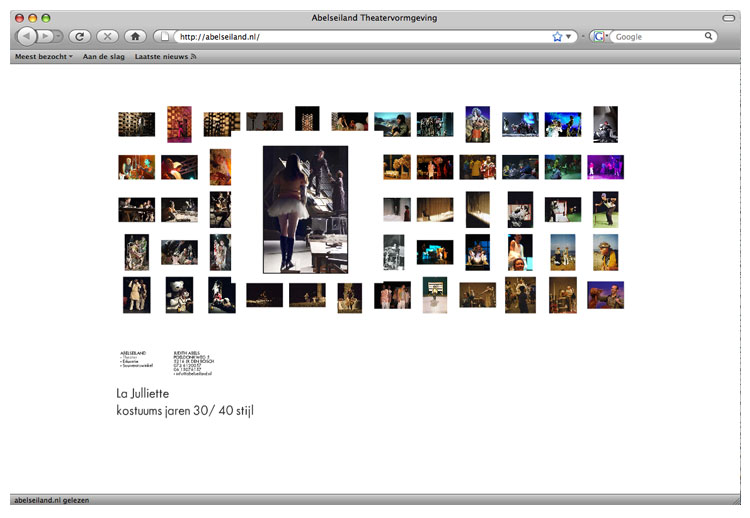Screen dimensions: 750x518
Task: Open the Laatste nieuws feed bookmark
Action: point(165,57)
